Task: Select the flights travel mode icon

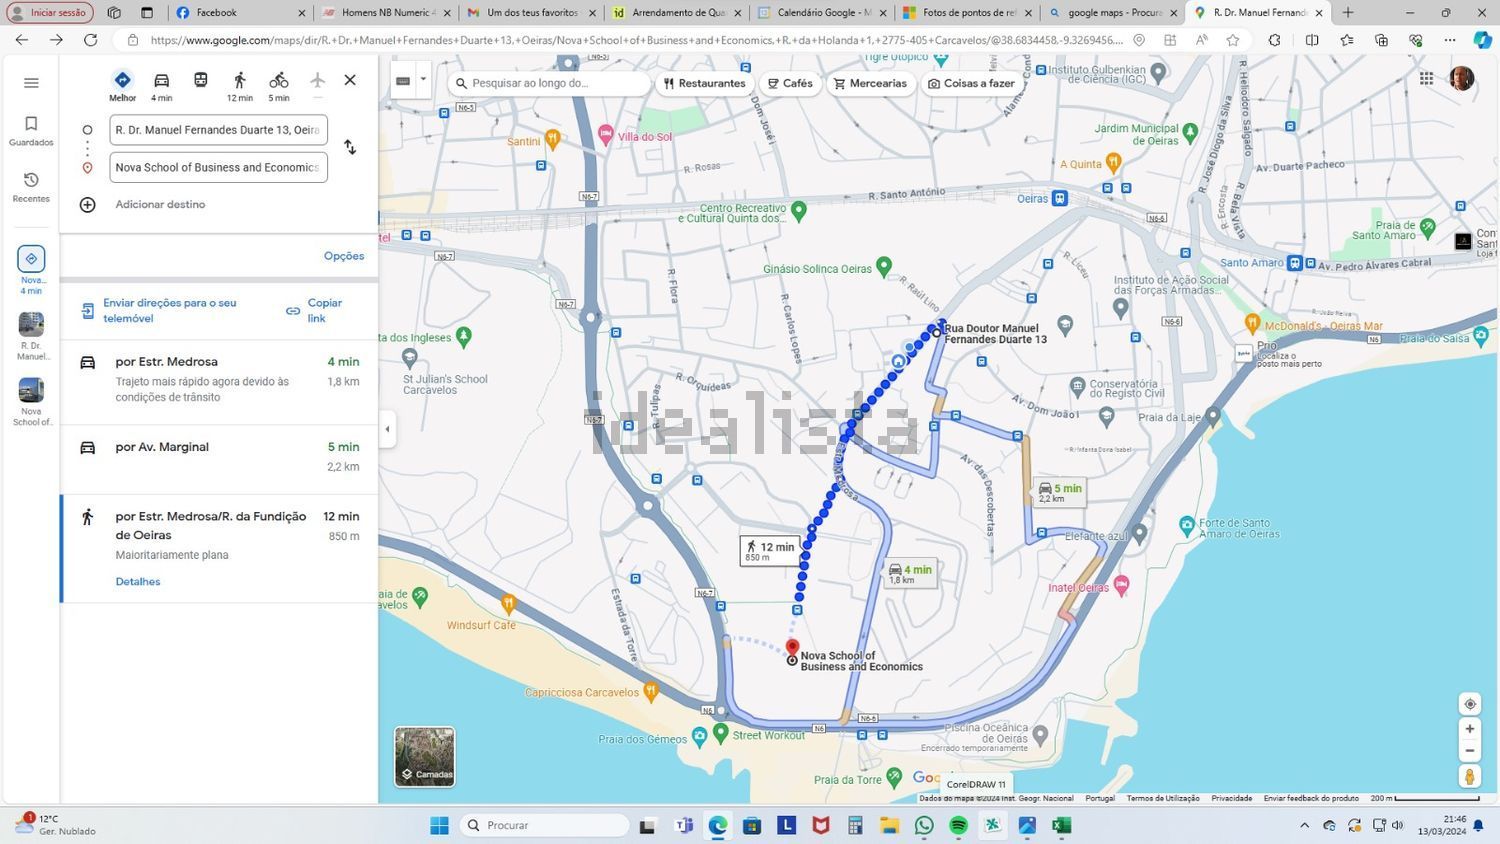Action: click(317, 80)
